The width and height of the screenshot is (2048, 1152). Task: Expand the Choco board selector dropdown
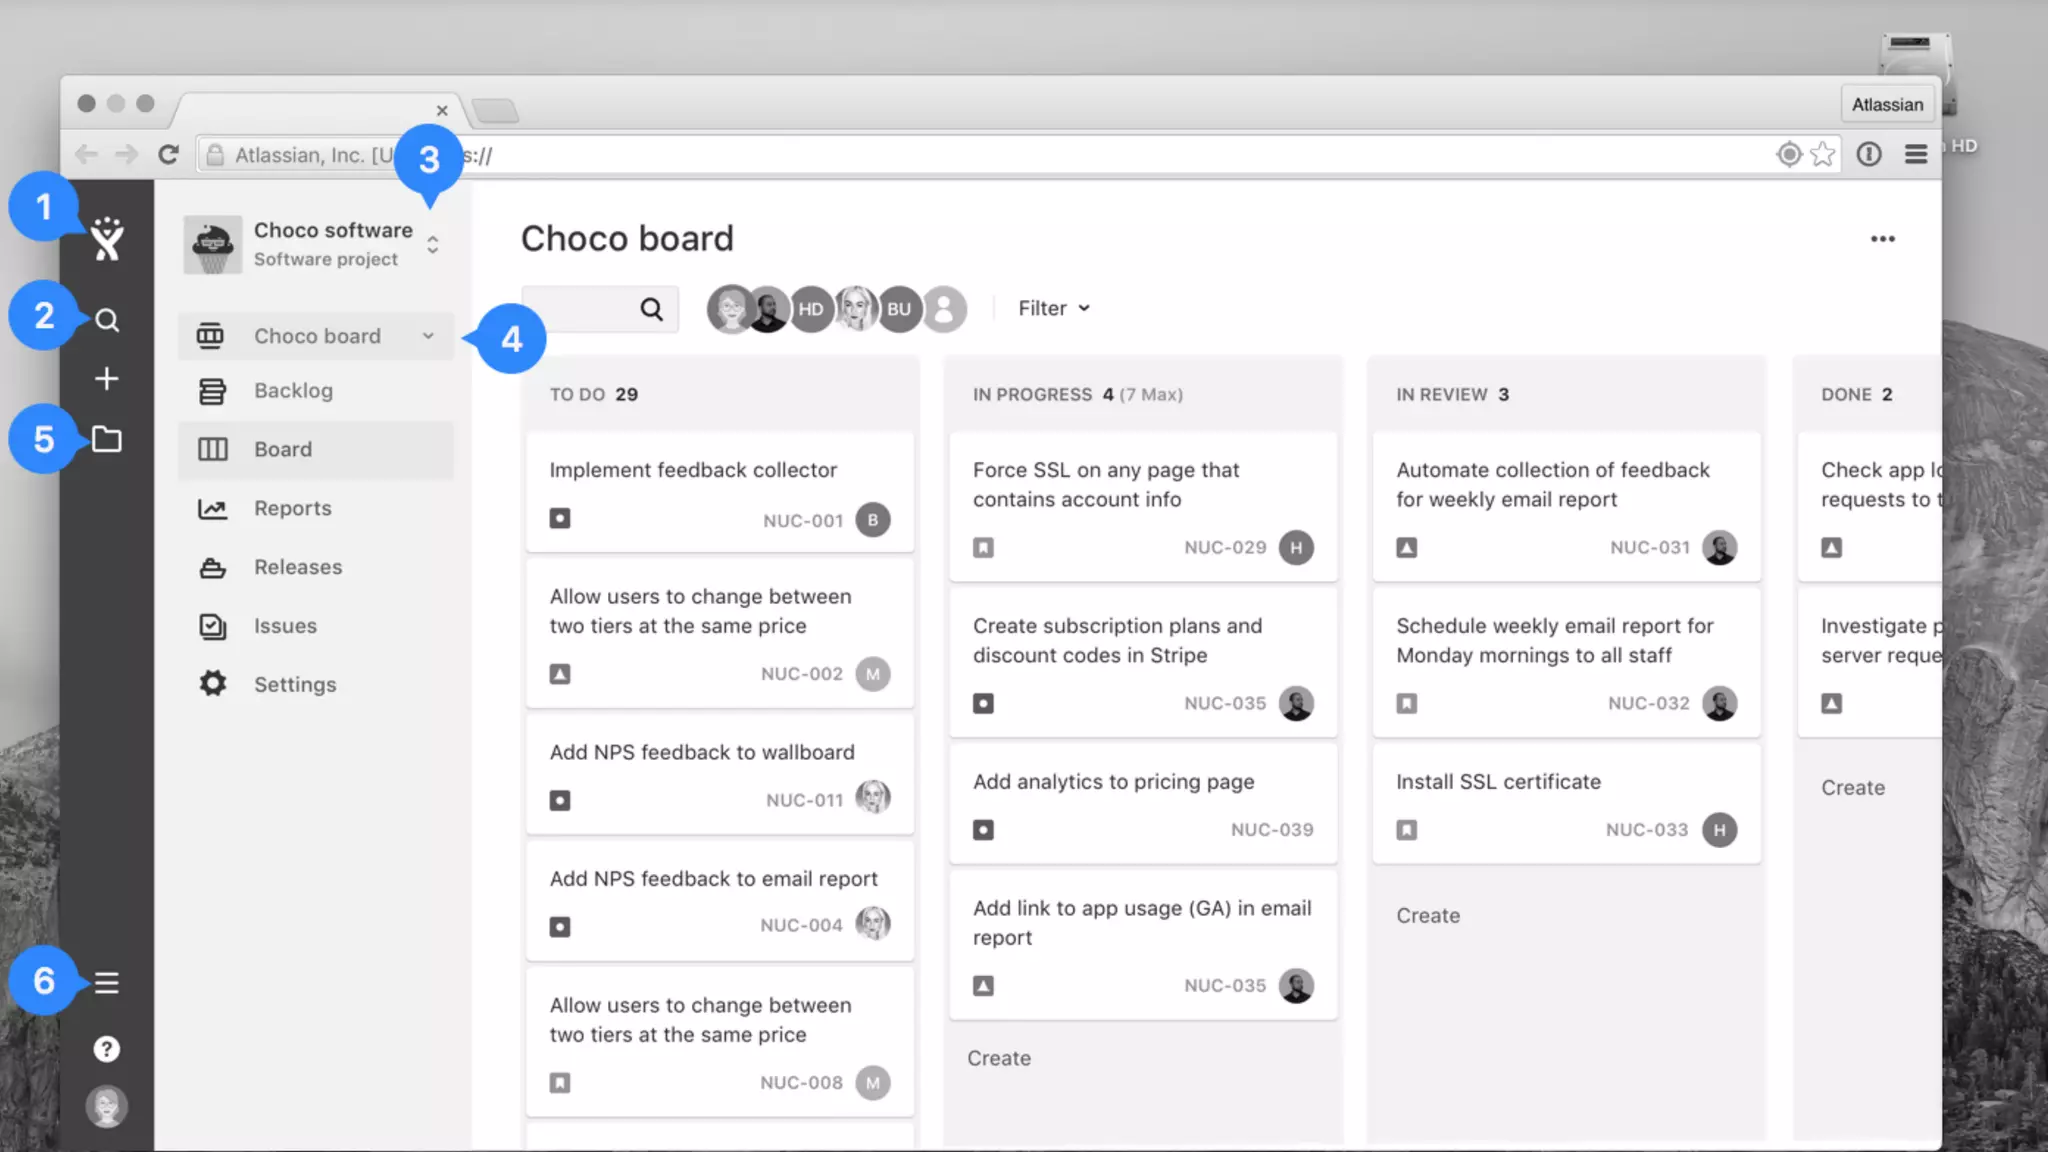pos(428,336)
